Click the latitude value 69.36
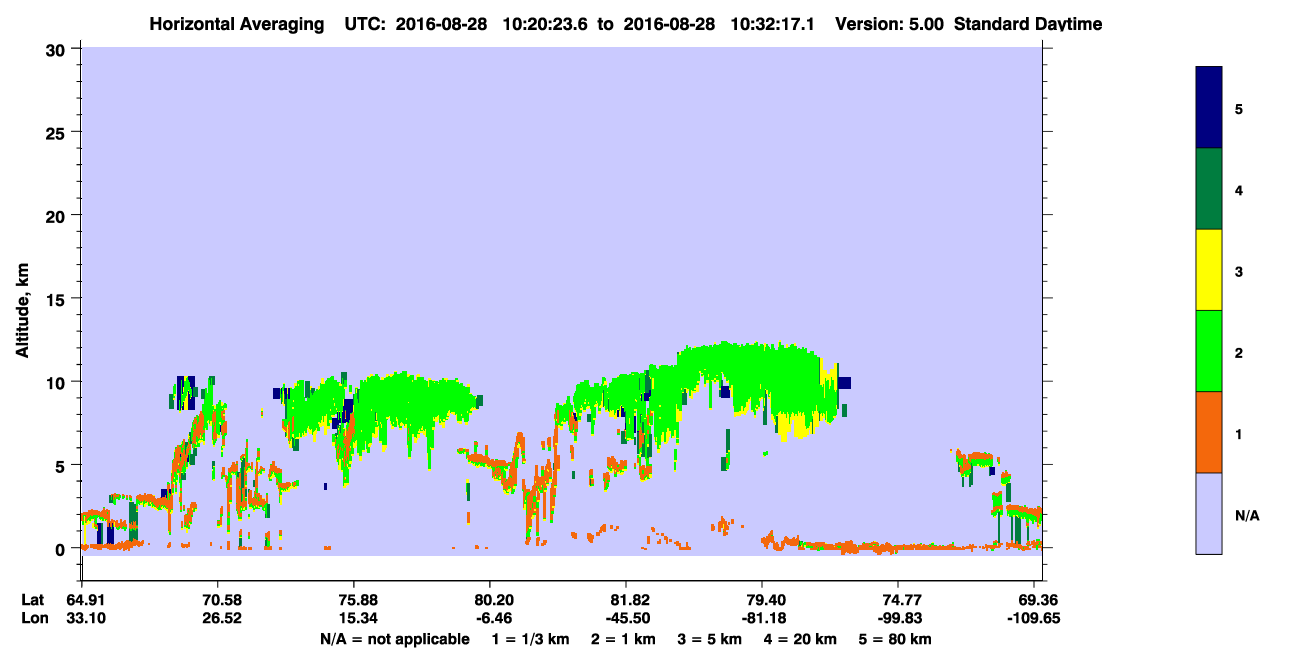Image resolution: width=1300 pixels, height=667 pixels. [1040, 600]
